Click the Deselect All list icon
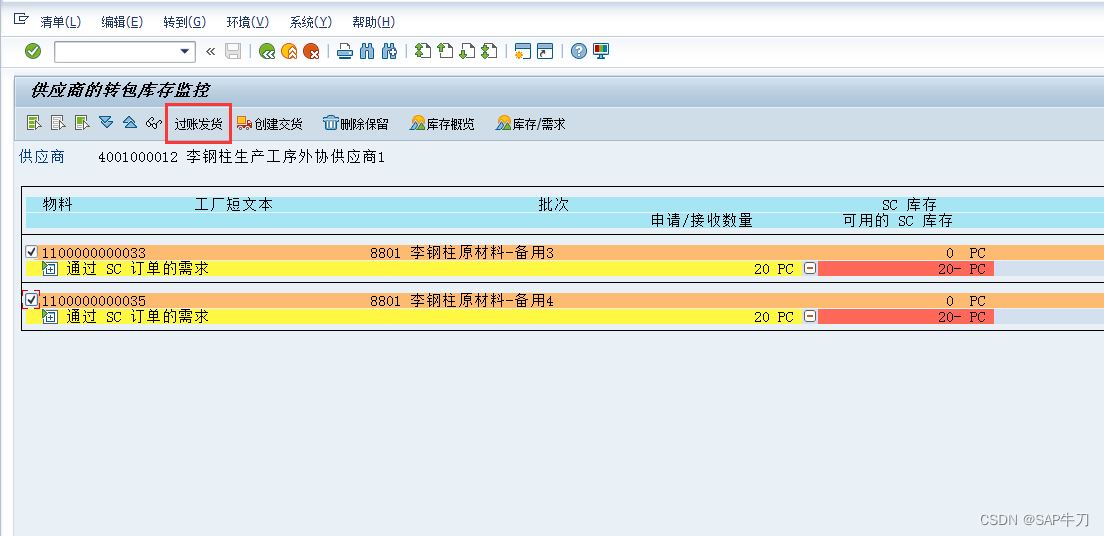 (x=58, y=123)
